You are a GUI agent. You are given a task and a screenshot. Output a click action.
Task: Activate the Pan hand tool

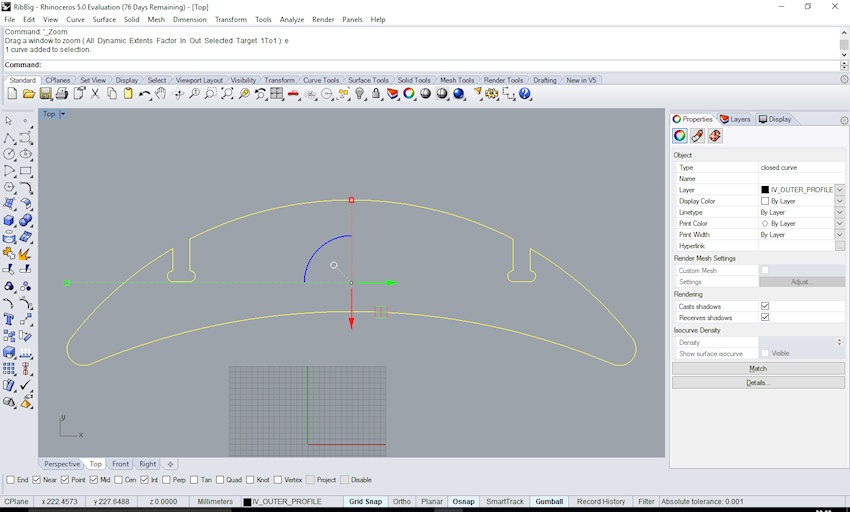[x=160, y=94]
